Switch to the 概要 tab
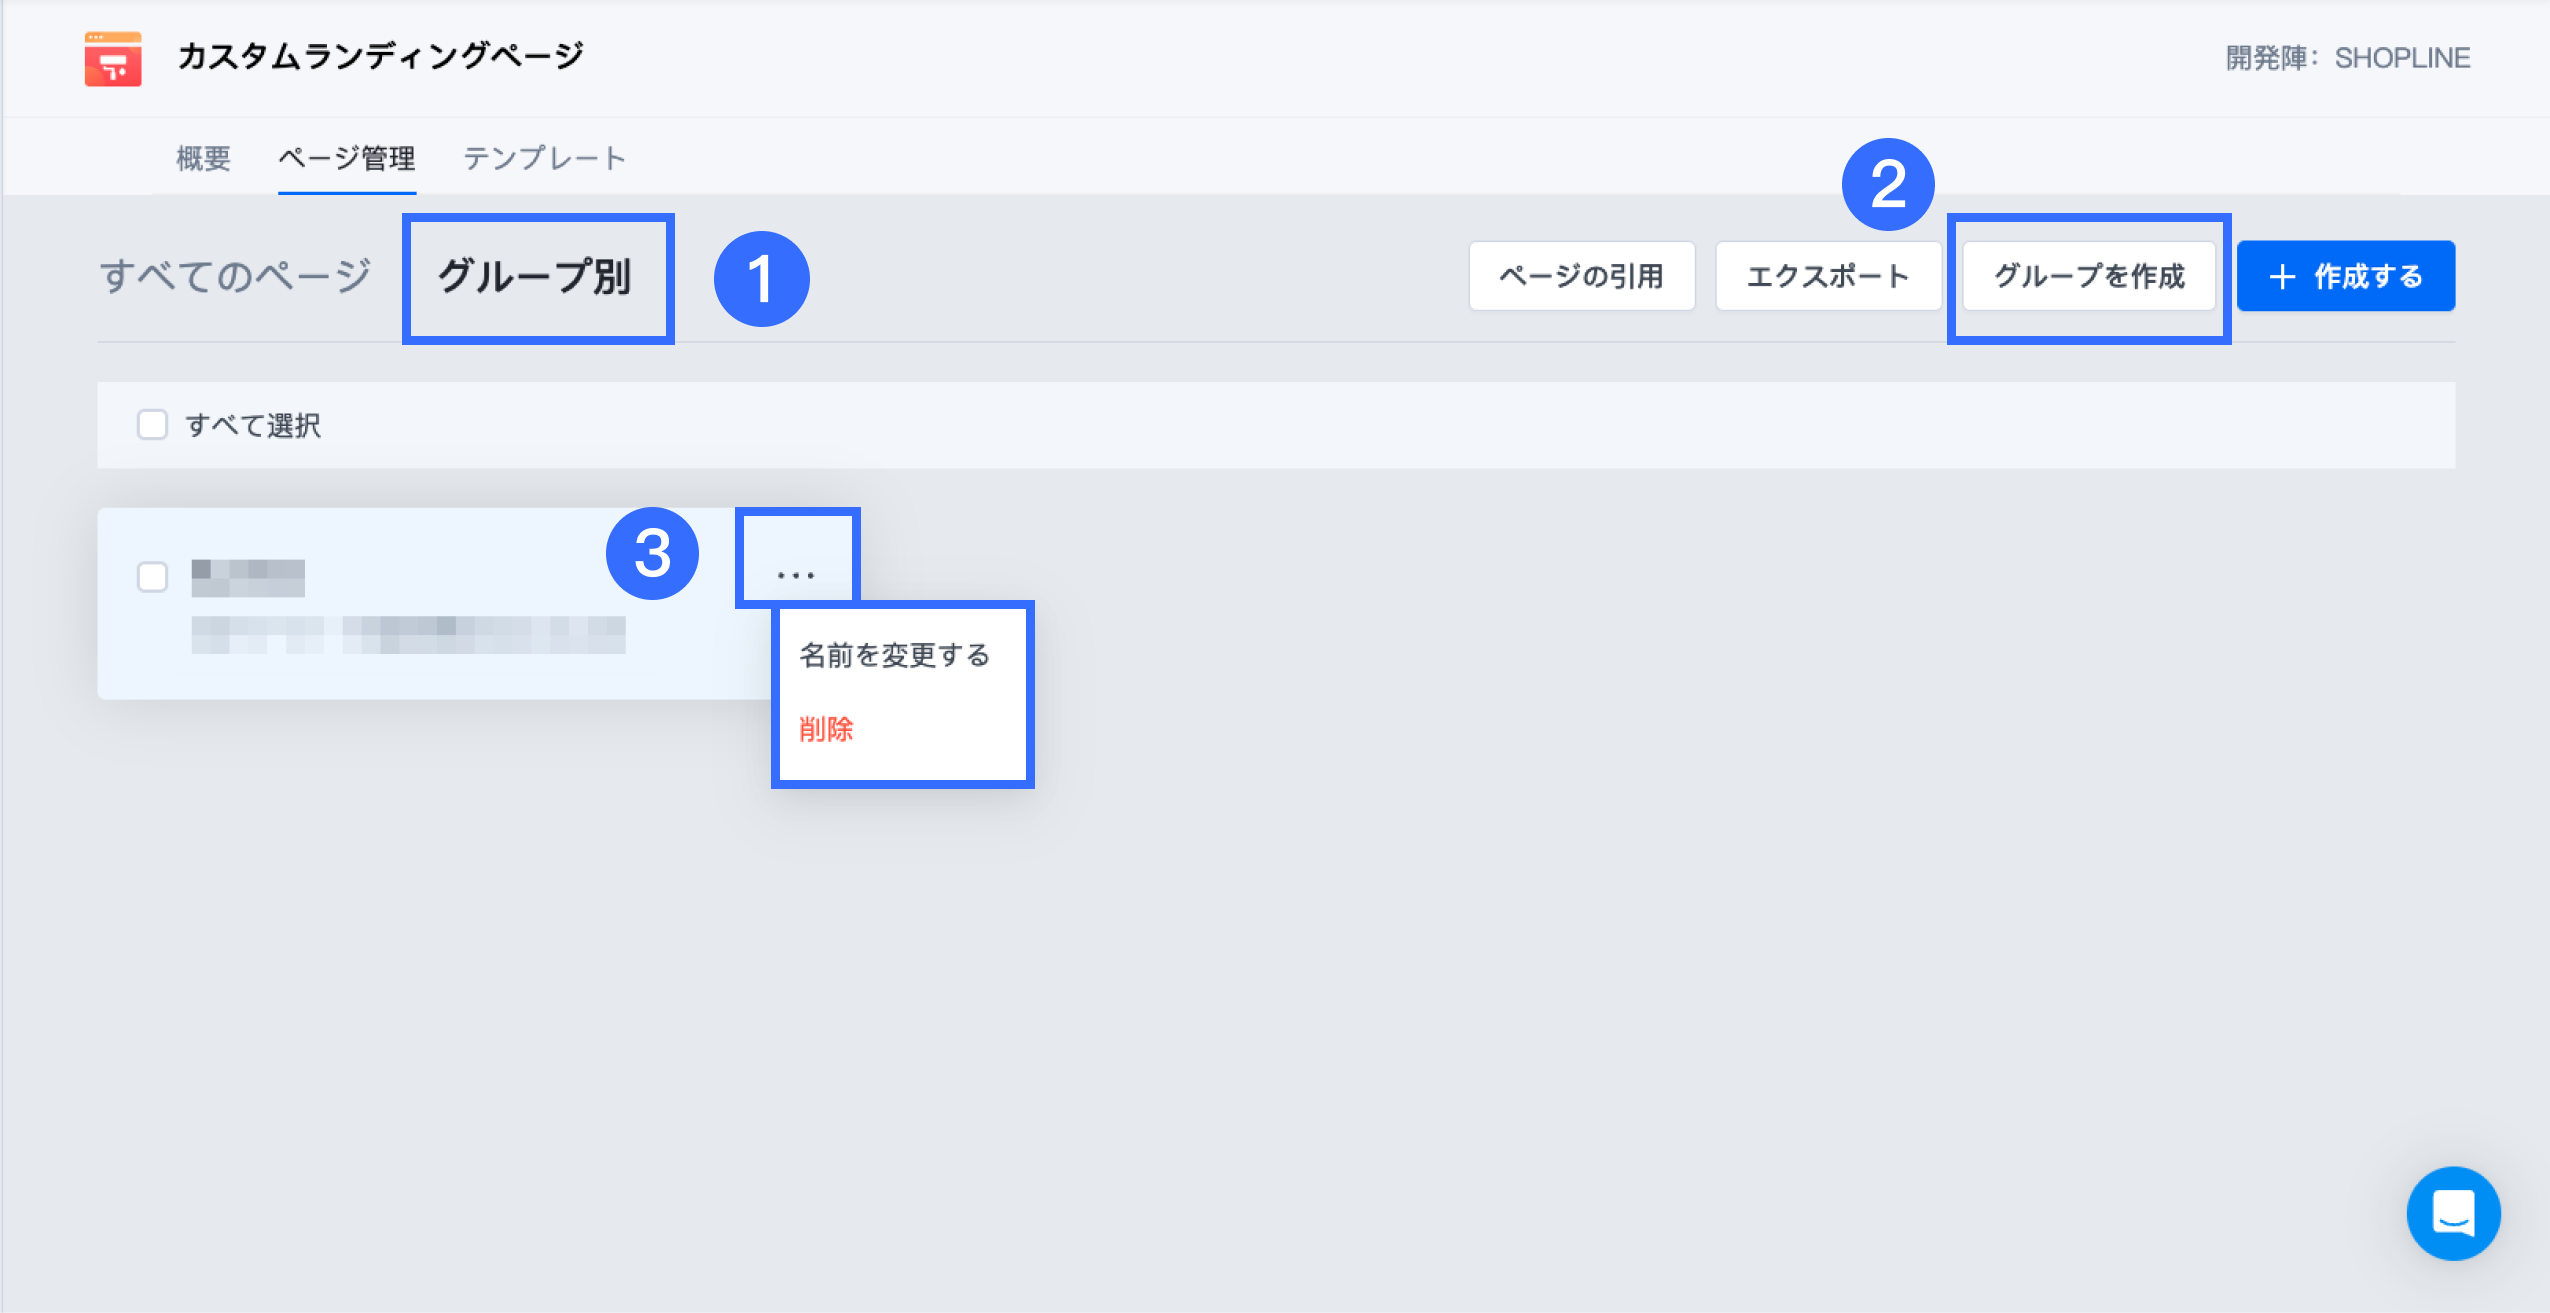The width and height of the screenshot is (2550, 1313). click(x=203, y=158)
